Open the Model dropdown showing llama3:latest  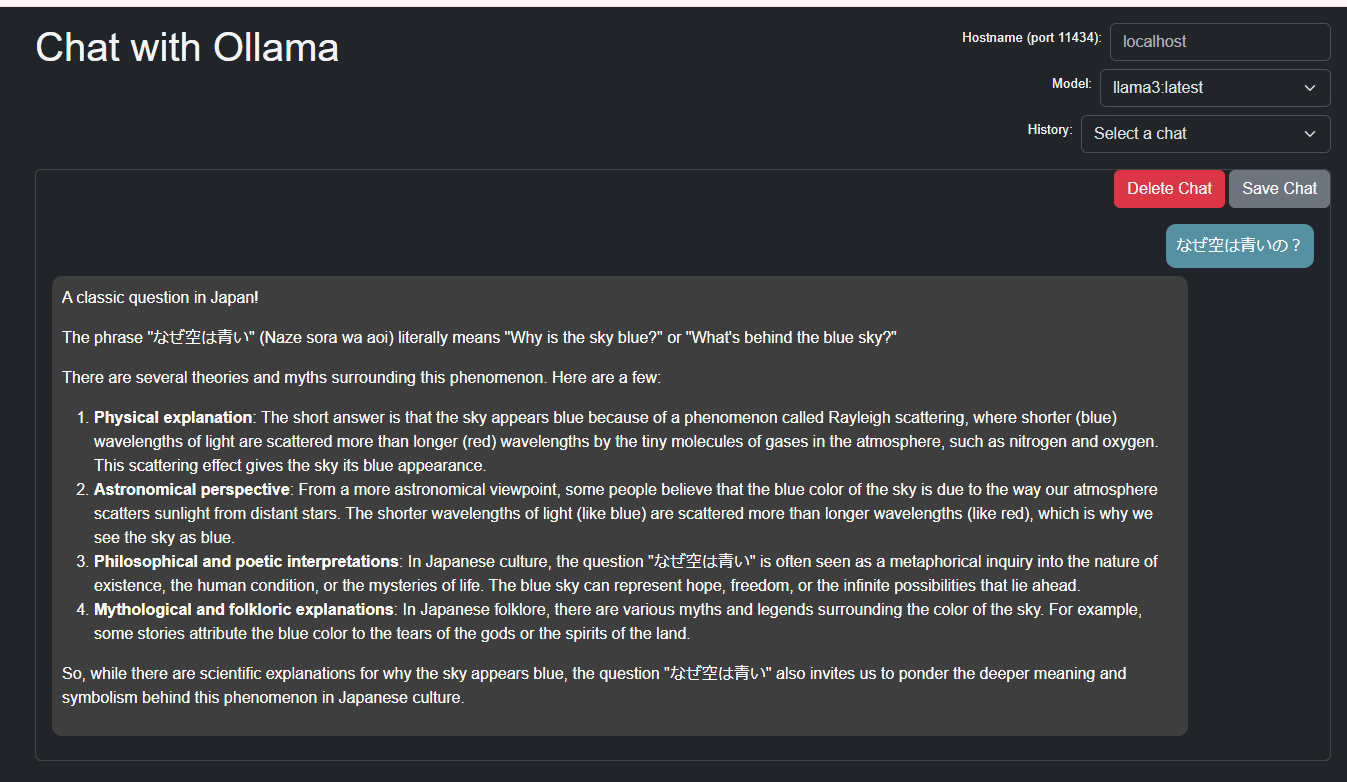pyautogui.click(x=1215, y=88)
